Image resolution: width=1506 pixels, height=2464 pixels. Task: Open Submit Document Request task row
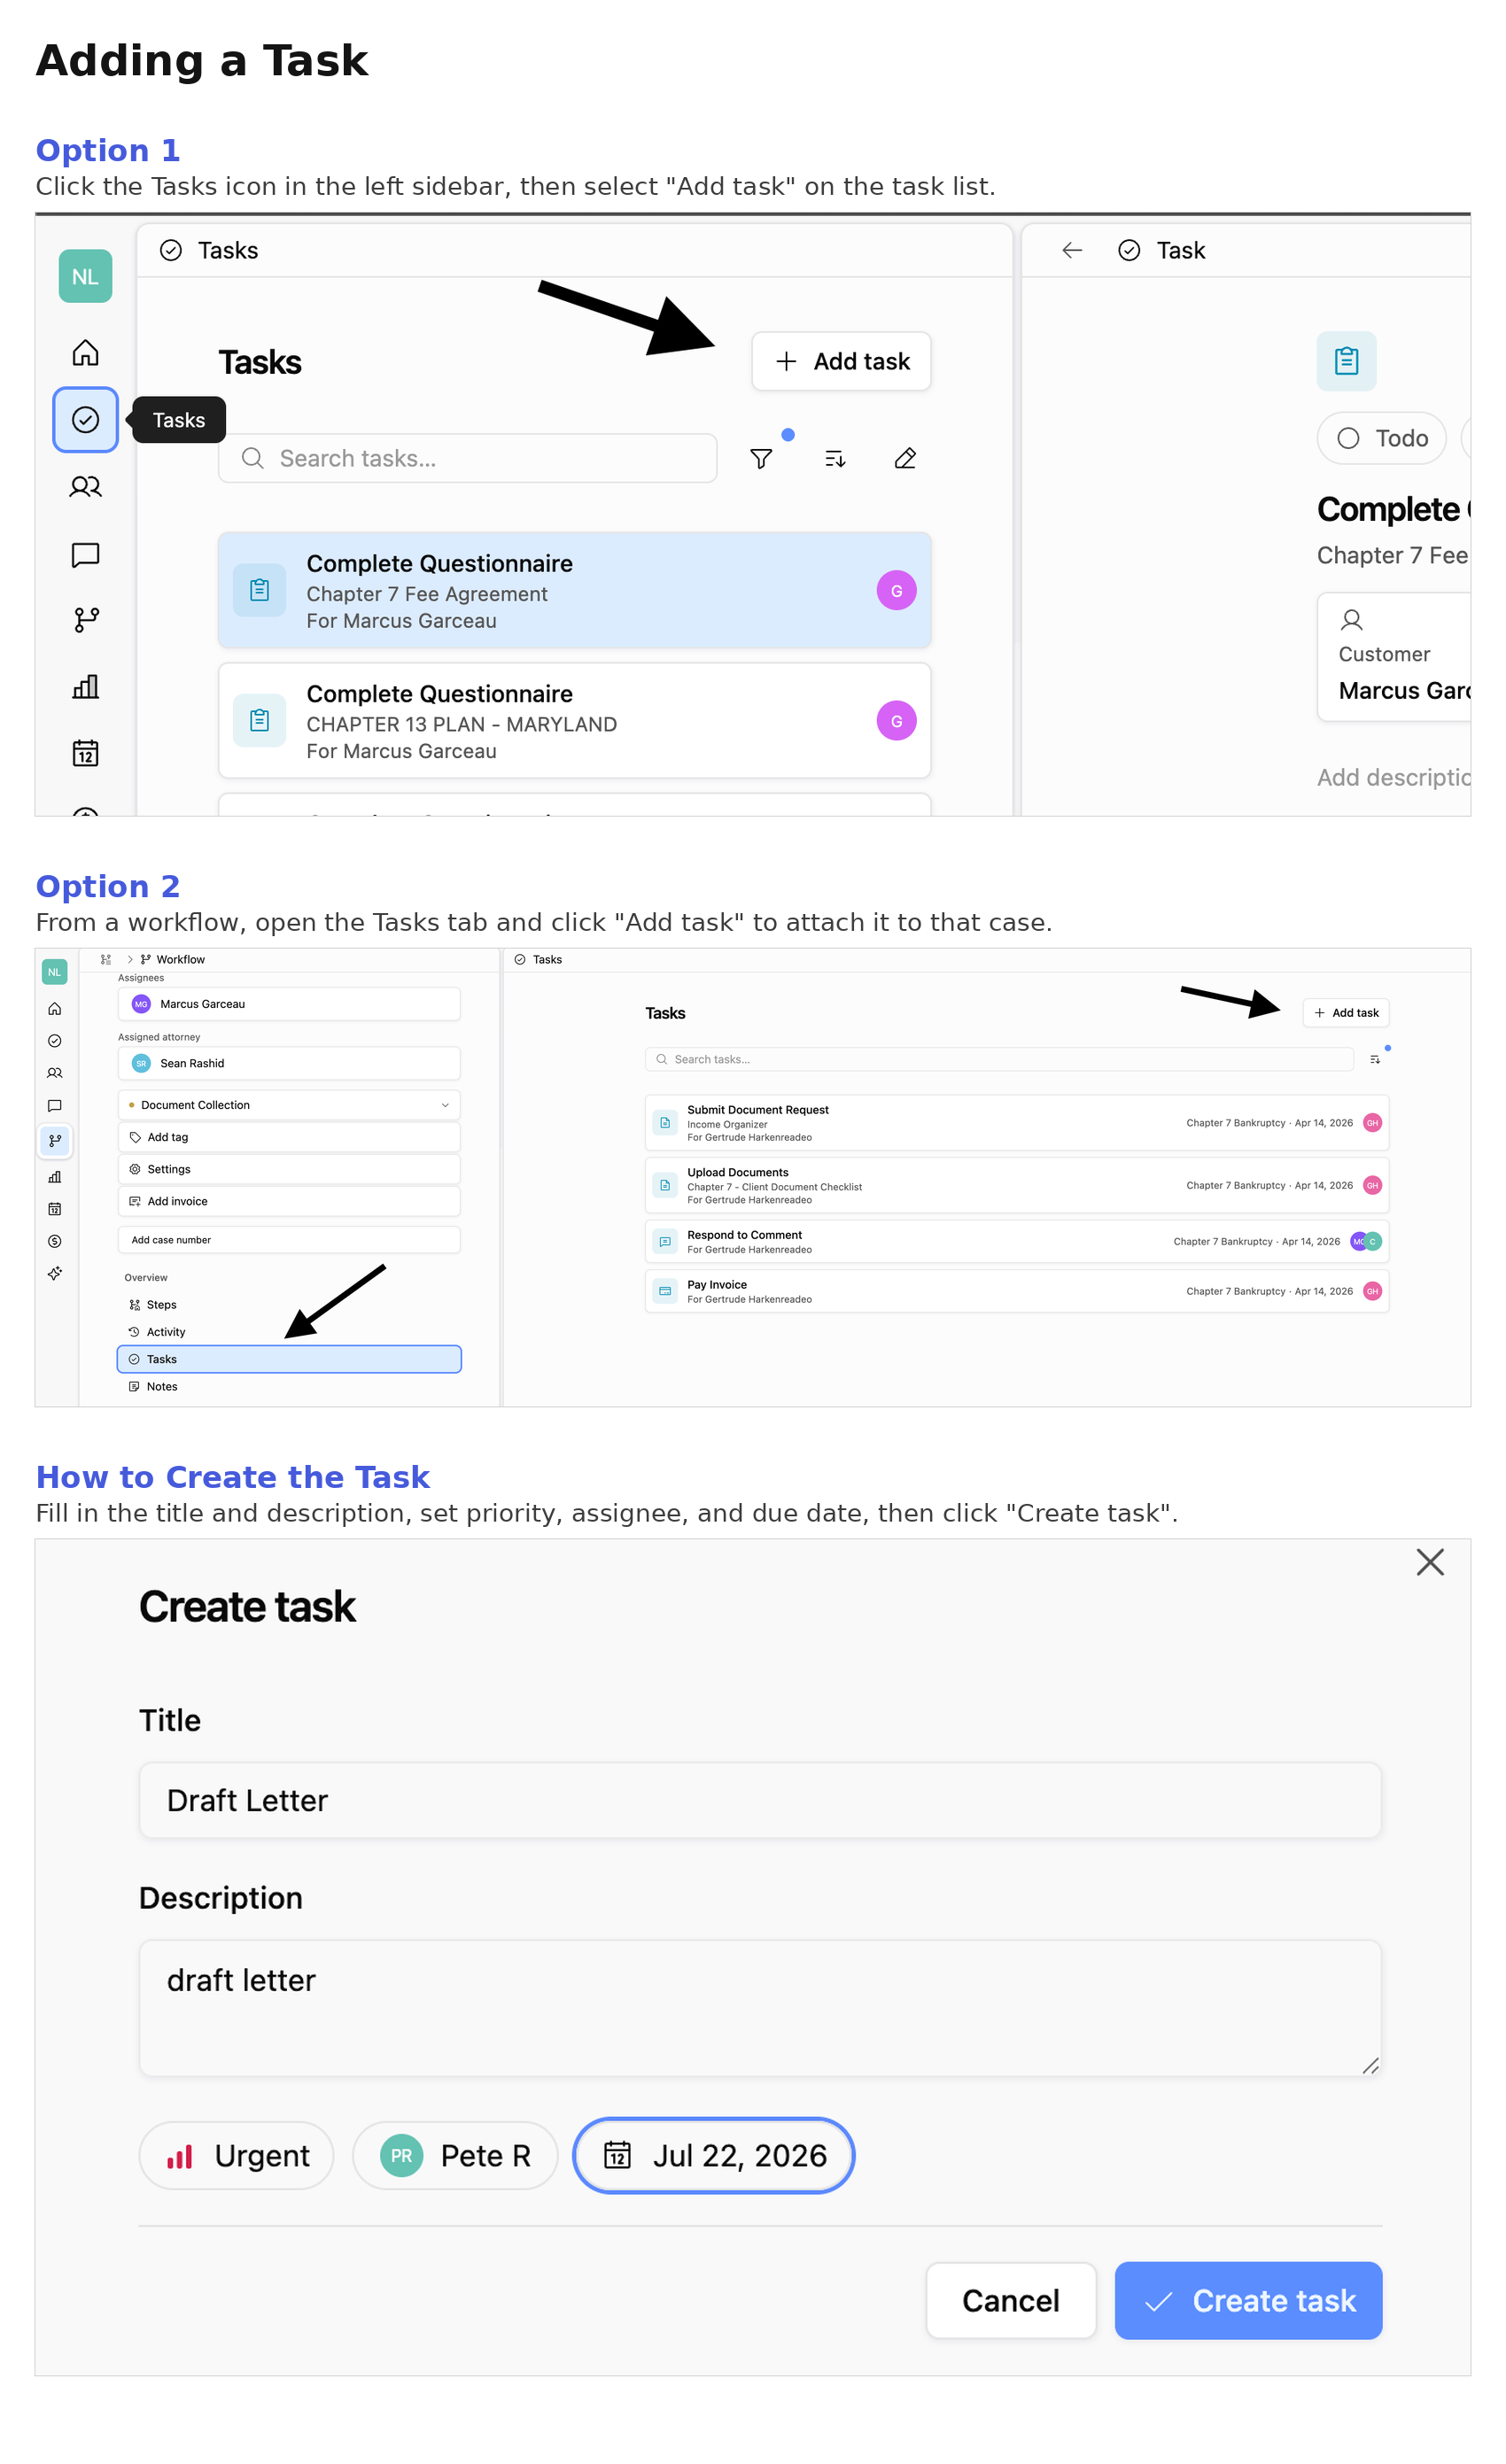[x=1017, y=1123]
